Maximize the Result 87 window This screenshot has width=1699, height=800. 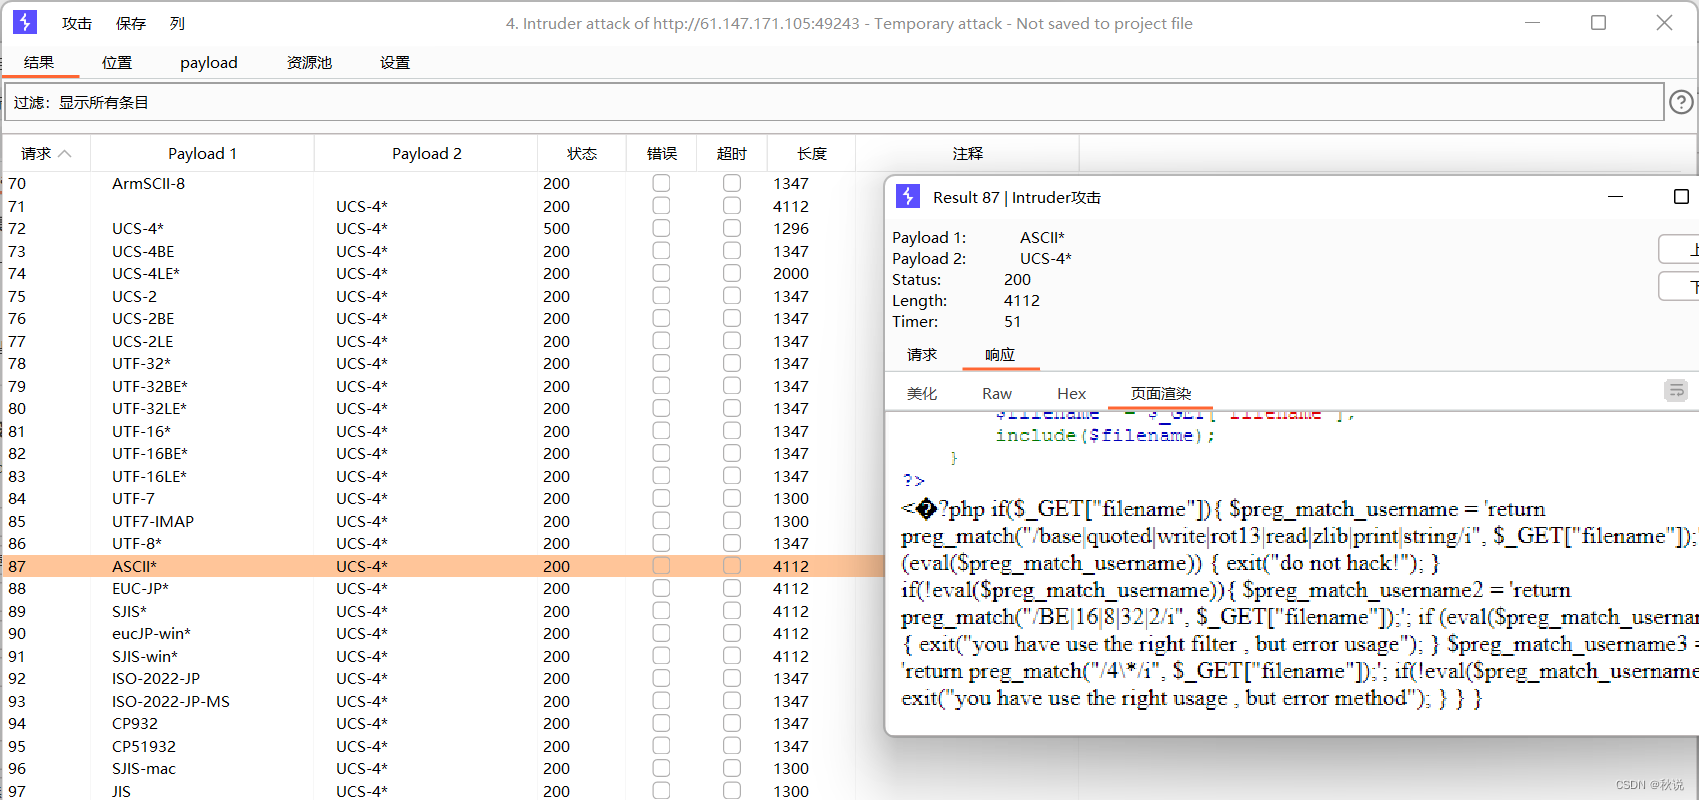(1682, 197)
